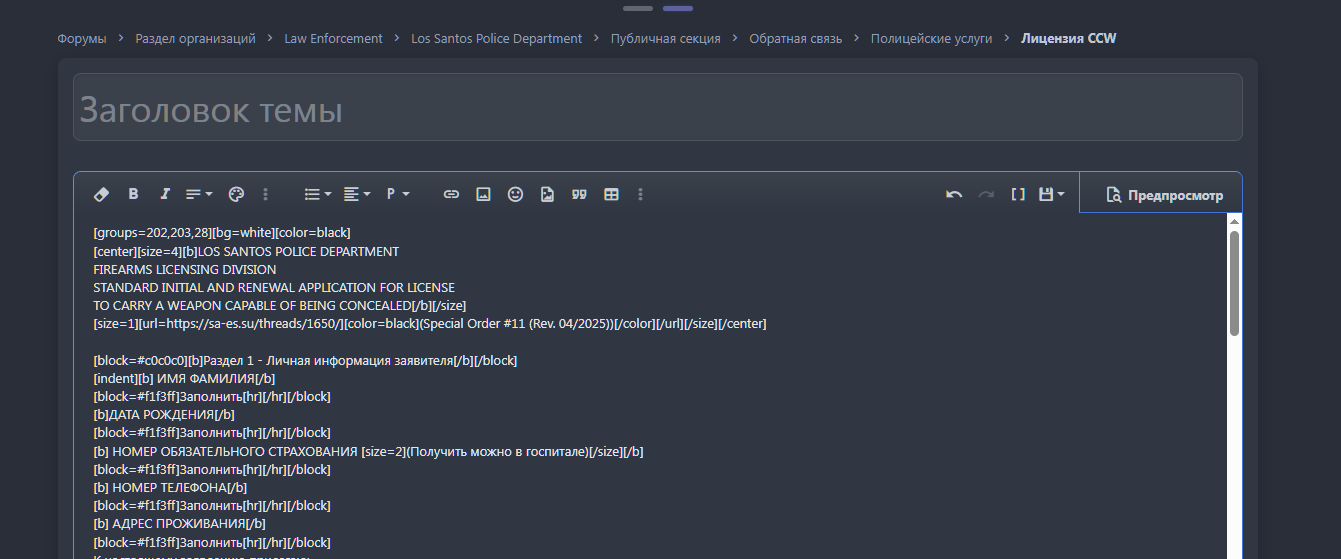
Task: Open the text color palette
Action: (236, 194)
